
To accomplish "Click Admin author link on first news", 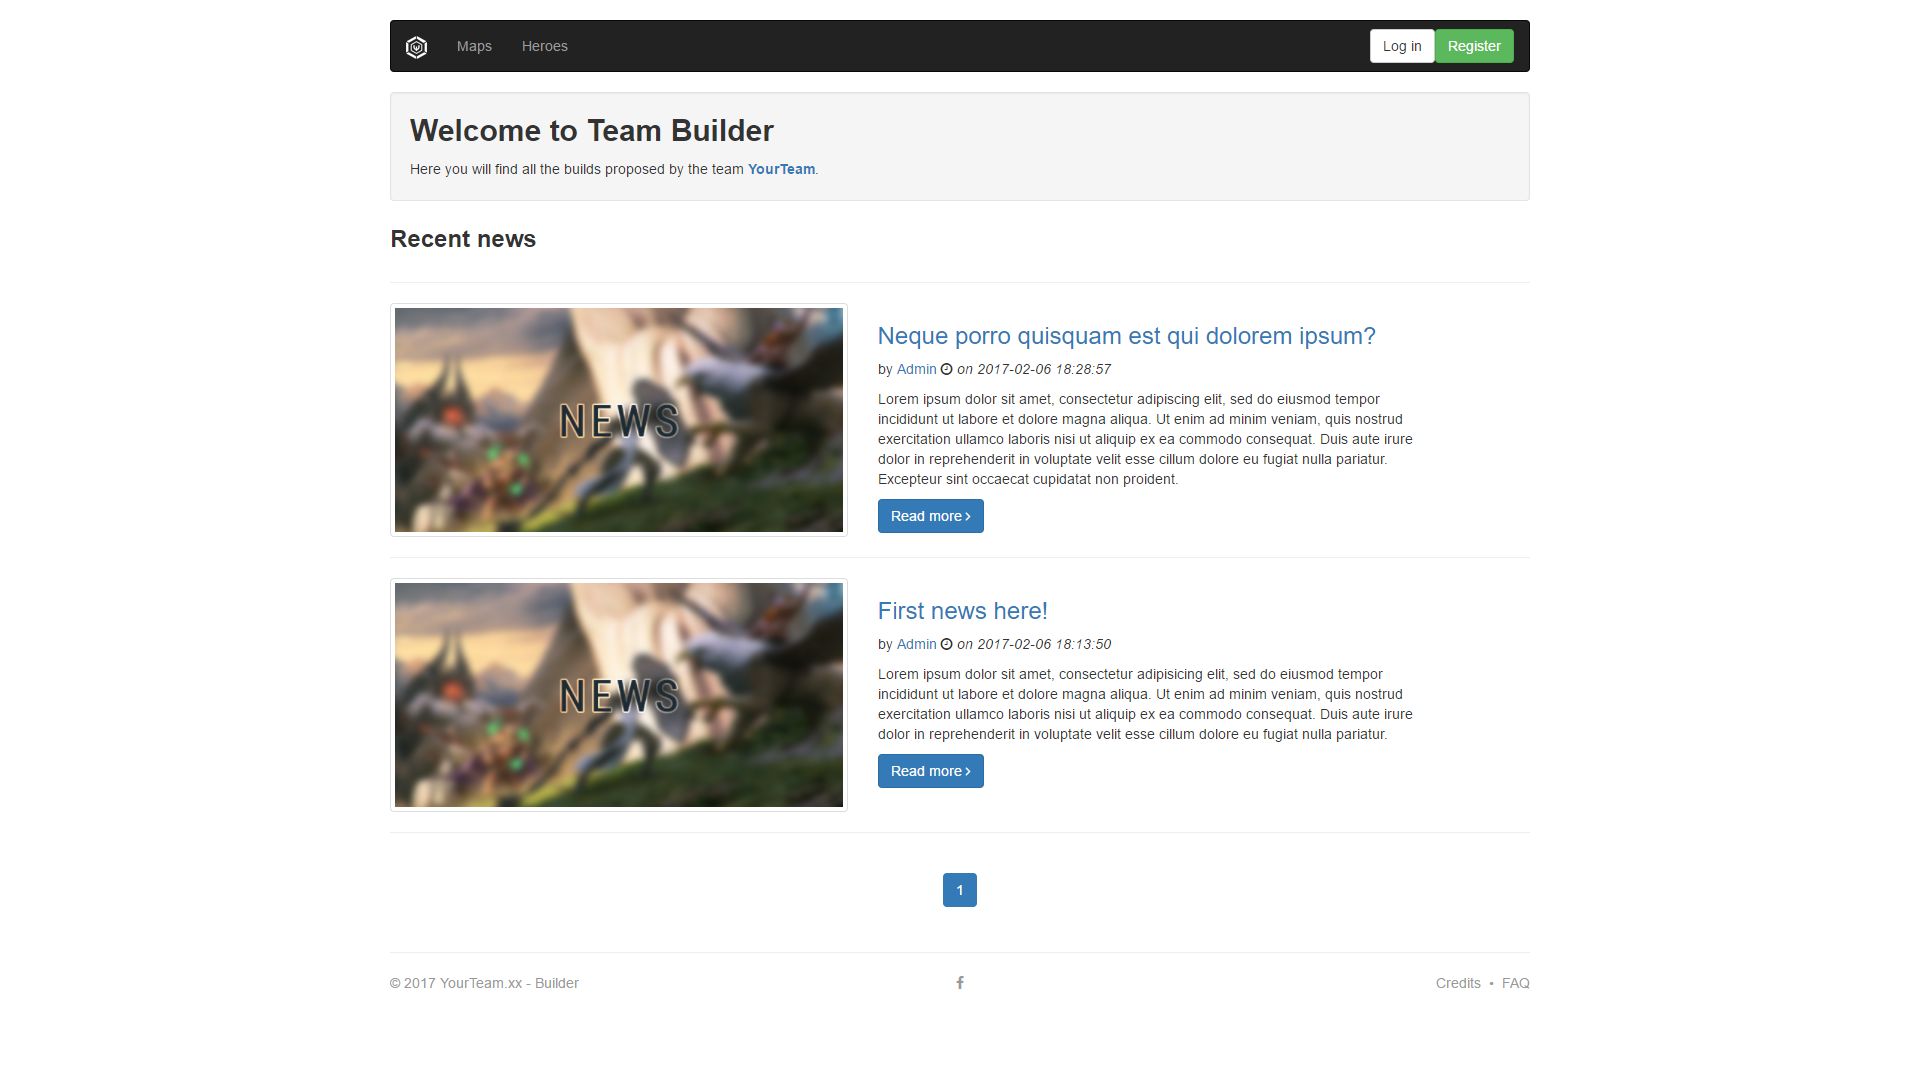I will (916, 369).
